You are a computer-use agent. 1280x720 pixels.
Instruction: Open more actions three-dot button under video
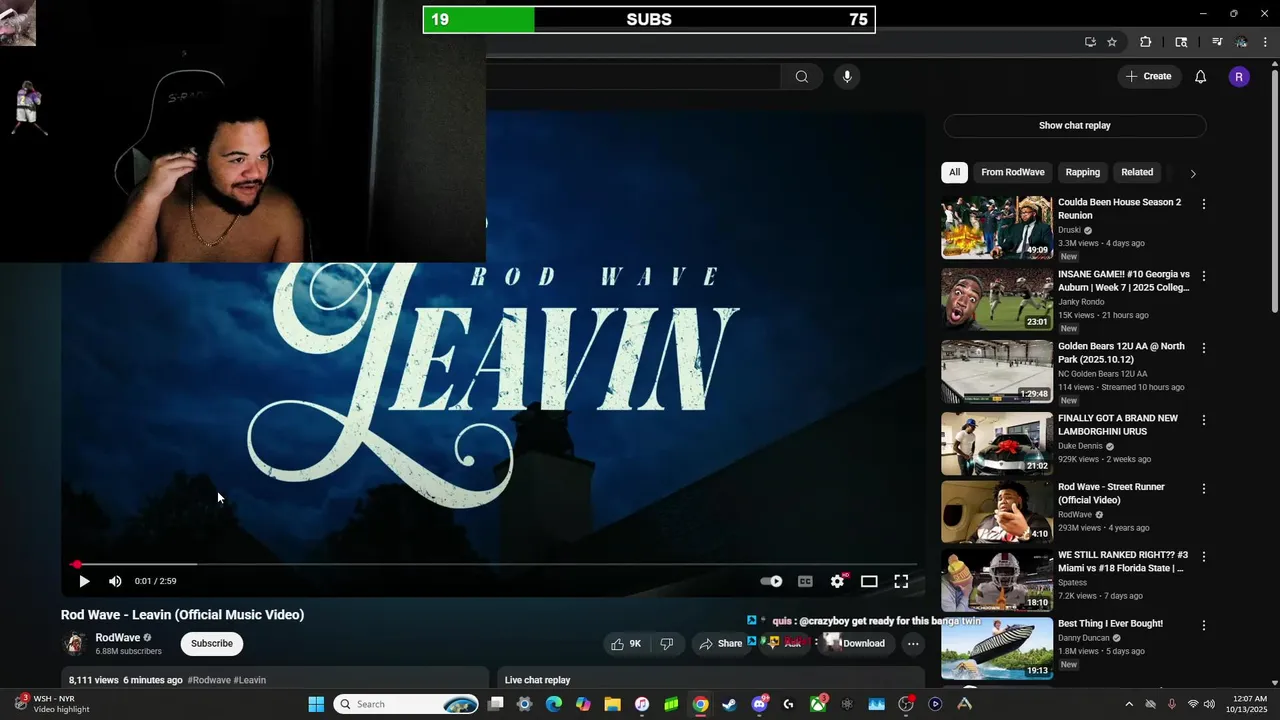coord(913,644)
